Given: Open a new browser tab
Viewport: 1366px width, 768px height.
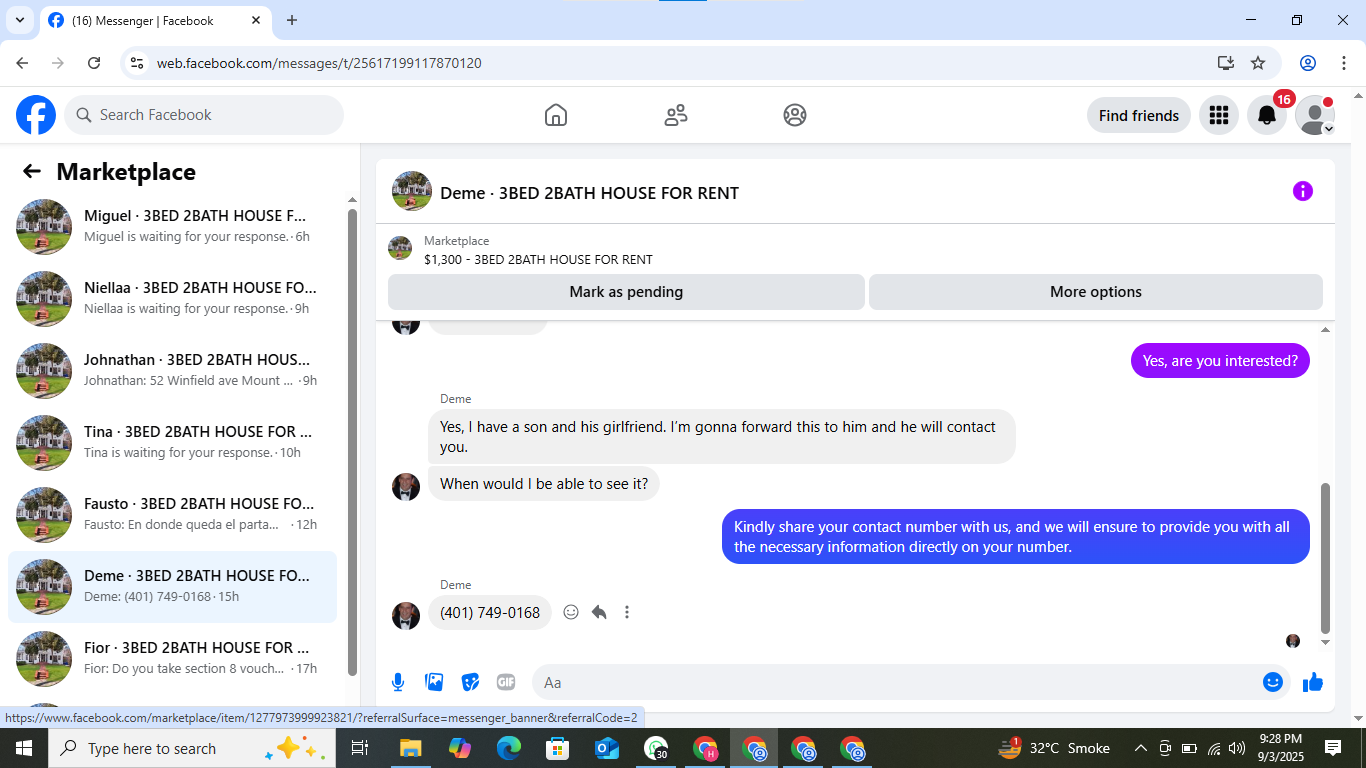Looking at the screenshot, I should (292, 20).
